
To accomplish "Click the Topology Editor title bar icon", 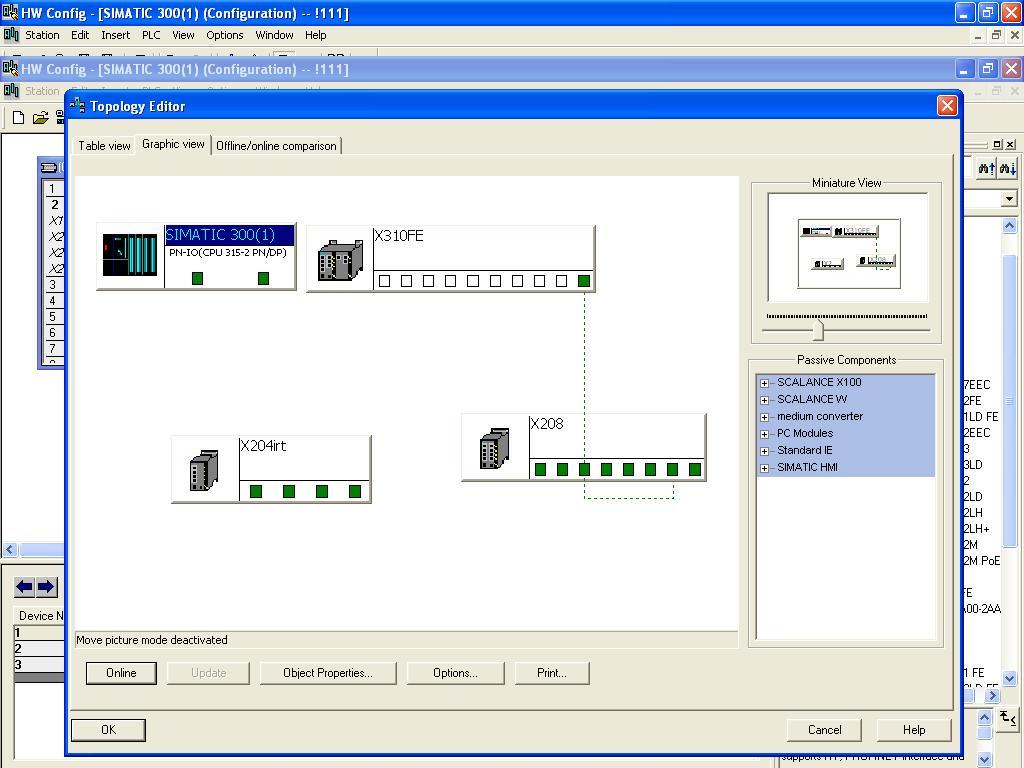I will coord(78,105).
